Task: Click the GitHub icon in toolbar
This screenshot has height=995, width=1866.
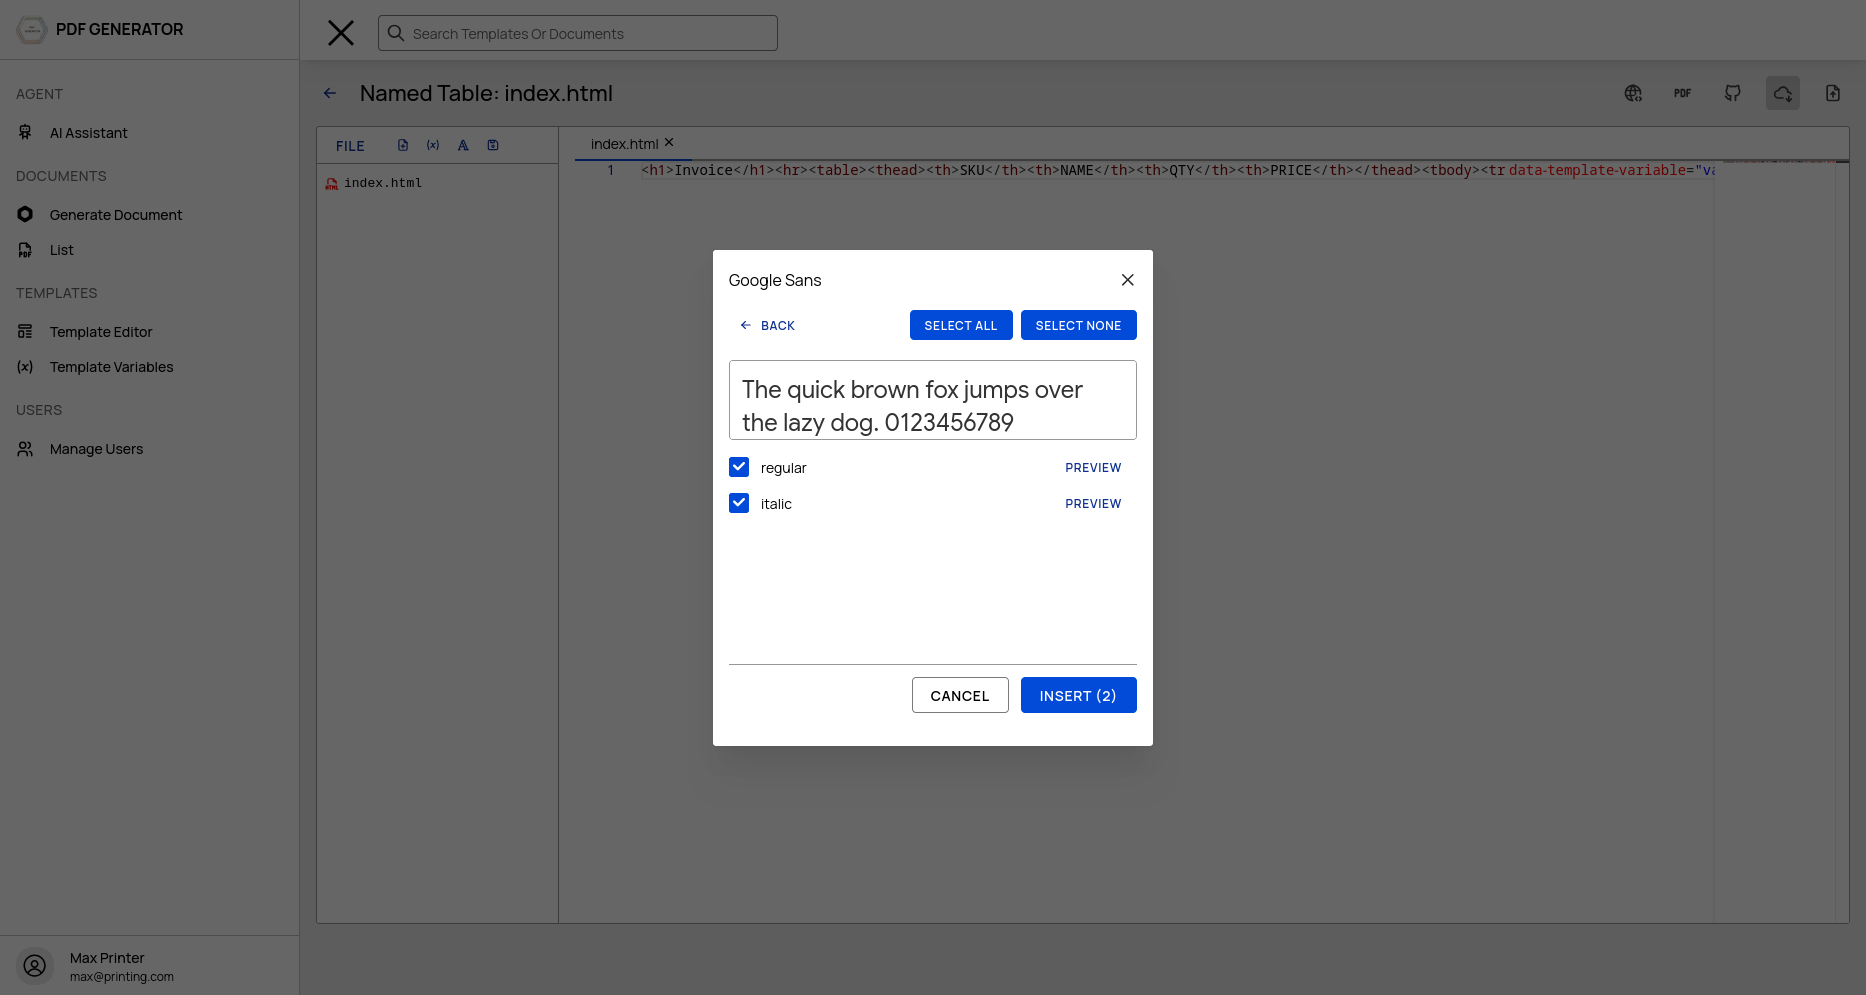Action: click(1733, 93)
